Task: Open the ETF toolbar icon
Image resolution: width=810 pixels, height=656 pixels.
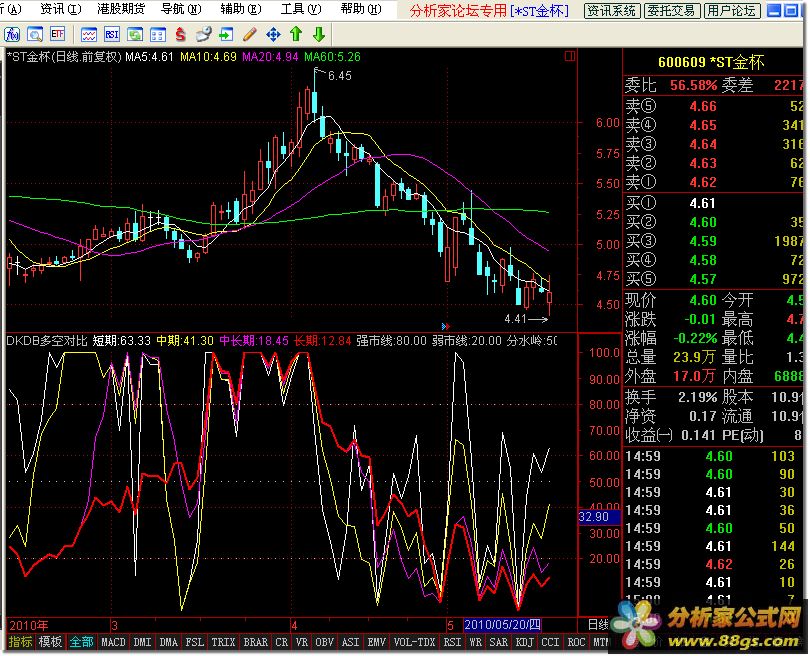Action: [x=57, y=35]
